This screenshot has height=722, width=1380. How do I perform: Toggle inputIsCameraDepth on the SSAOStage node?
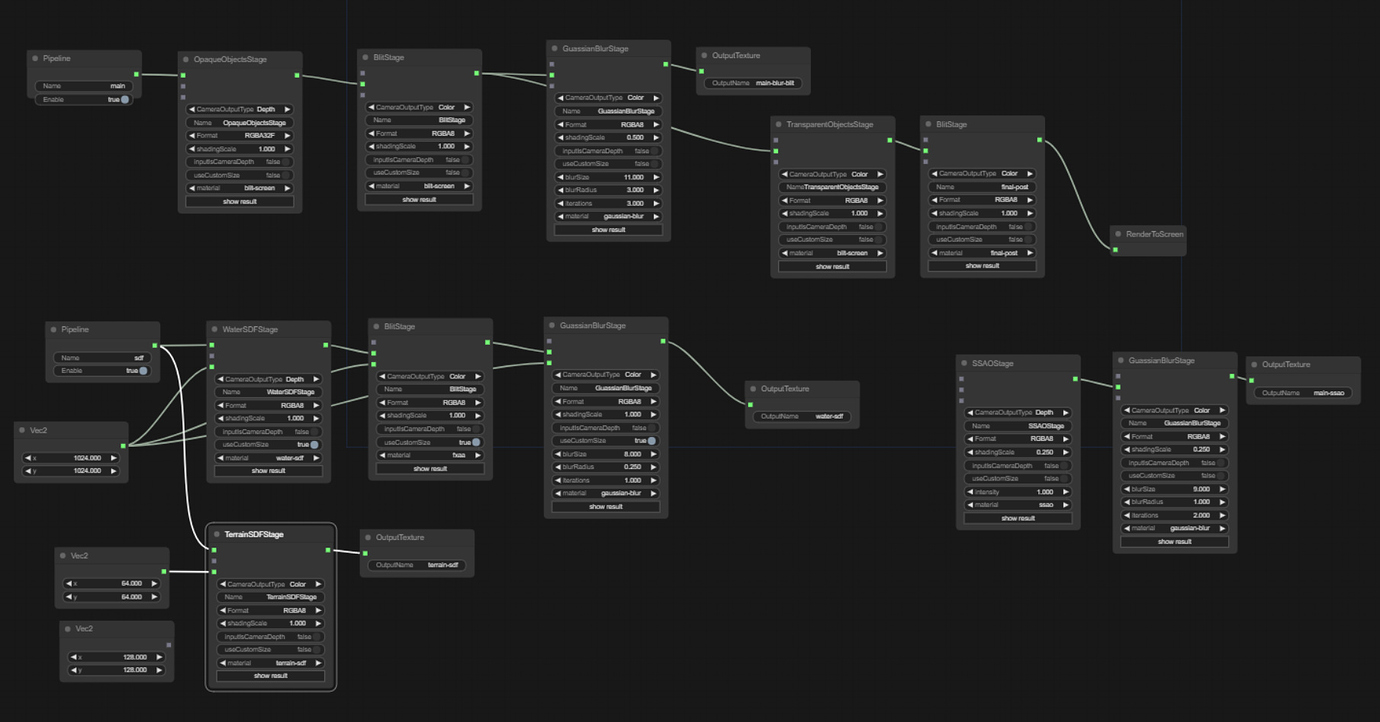(1063, 465)
